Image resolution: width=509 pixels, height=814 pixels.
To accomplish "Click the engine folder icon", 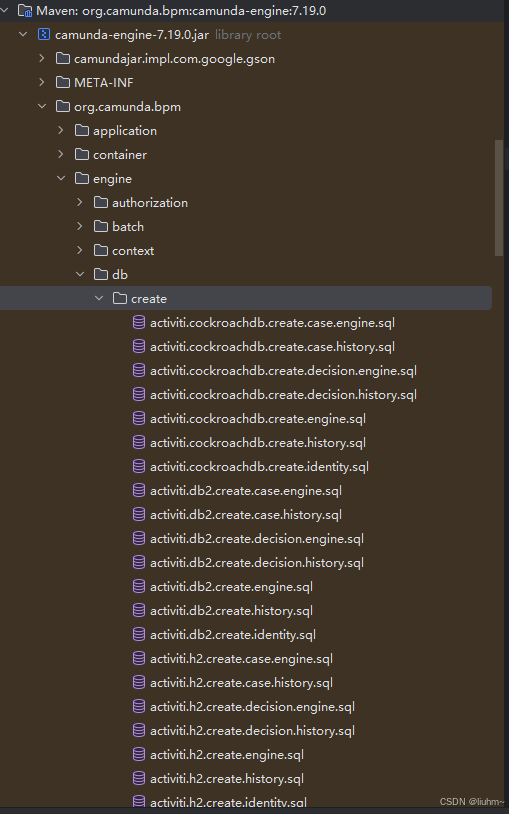I will 82,179.
